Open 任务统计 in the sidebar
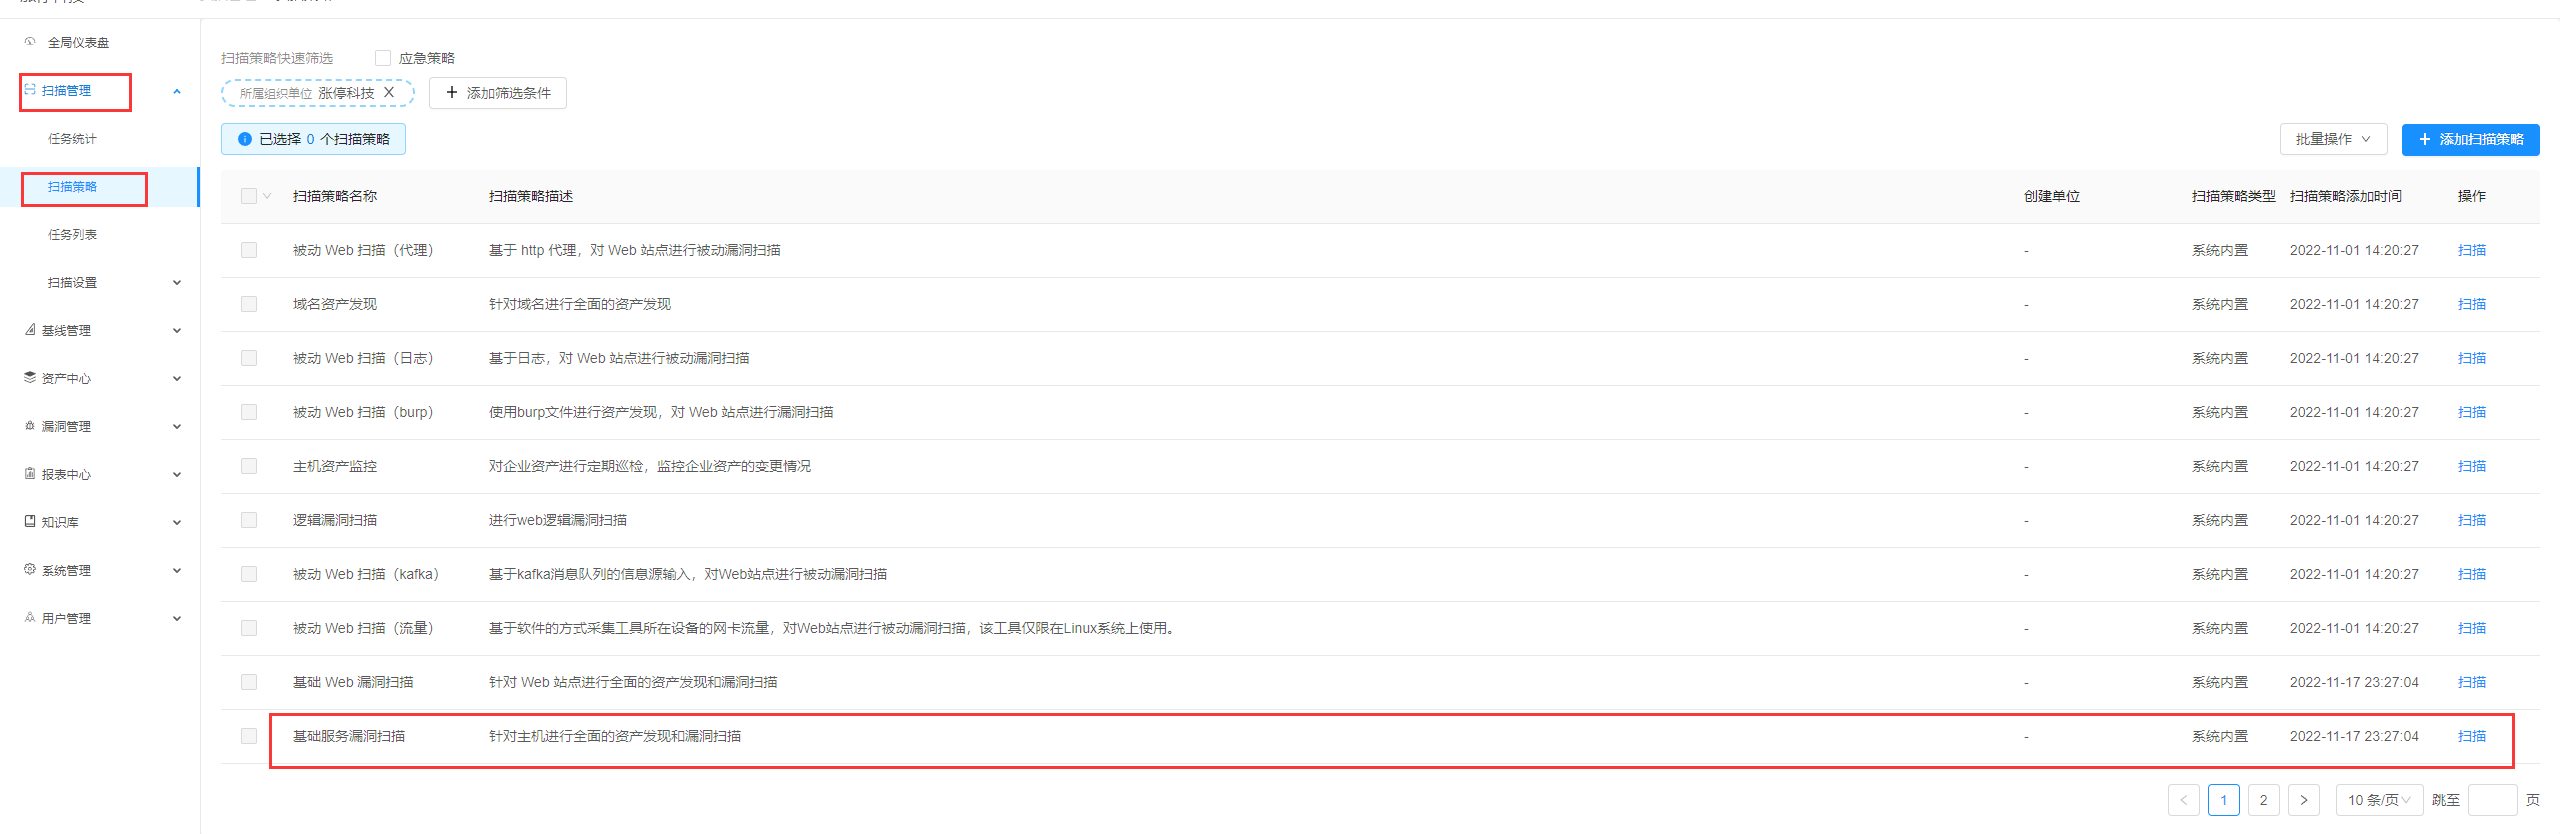The image size is (2560, 834). pyautogui.click(x=73, y=139)
